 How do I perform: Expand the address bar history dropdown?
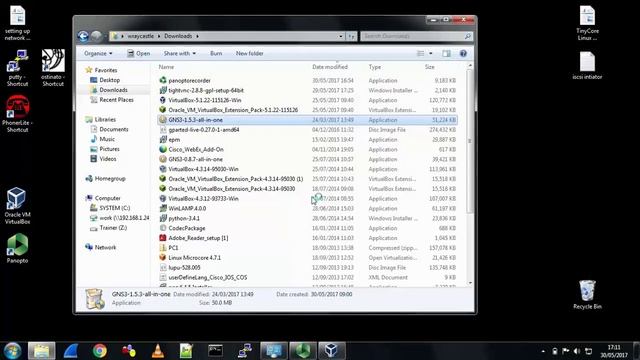pyautogui.click(x=341, y=36)
